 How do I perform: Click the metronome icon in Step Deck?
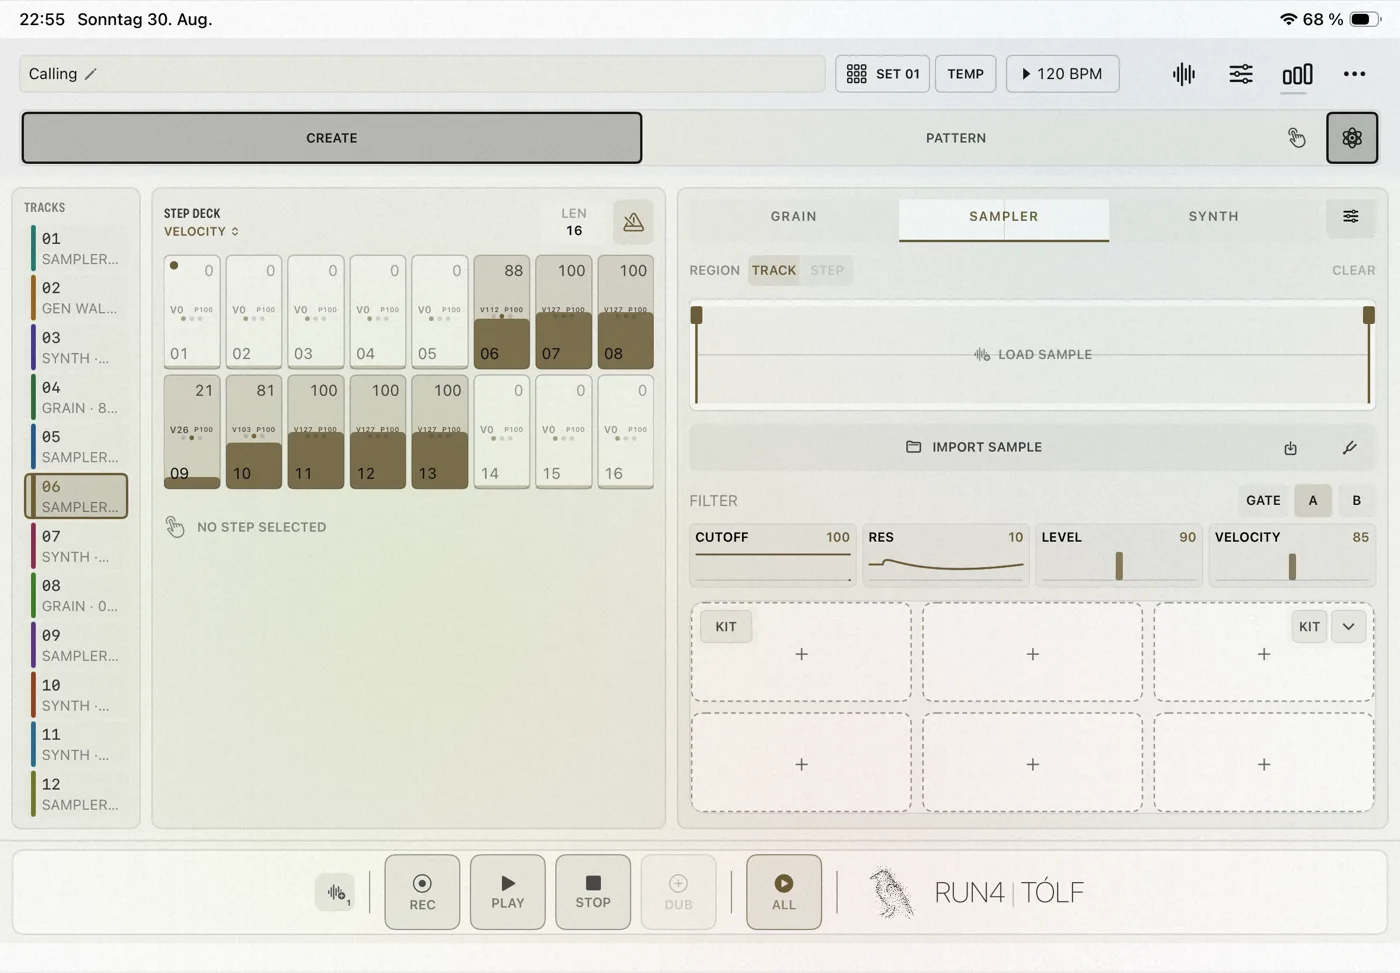coord(633,222)
